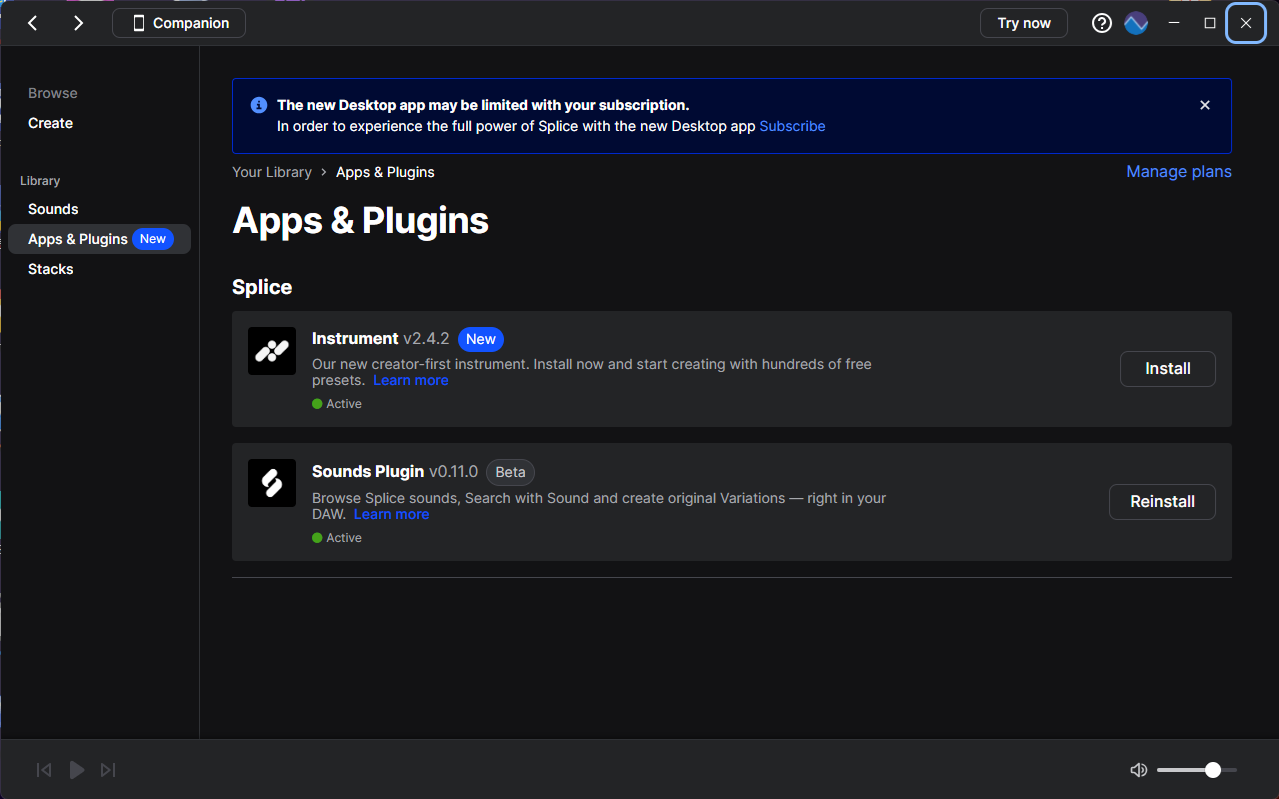
Task: Skip to the previous track
Action: point(44,770)
